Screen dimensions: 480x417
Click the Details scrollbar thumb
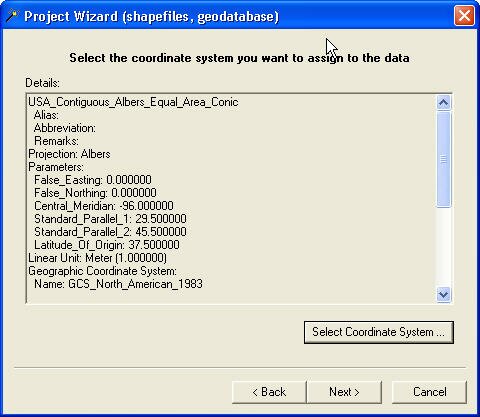pos(443,159)
